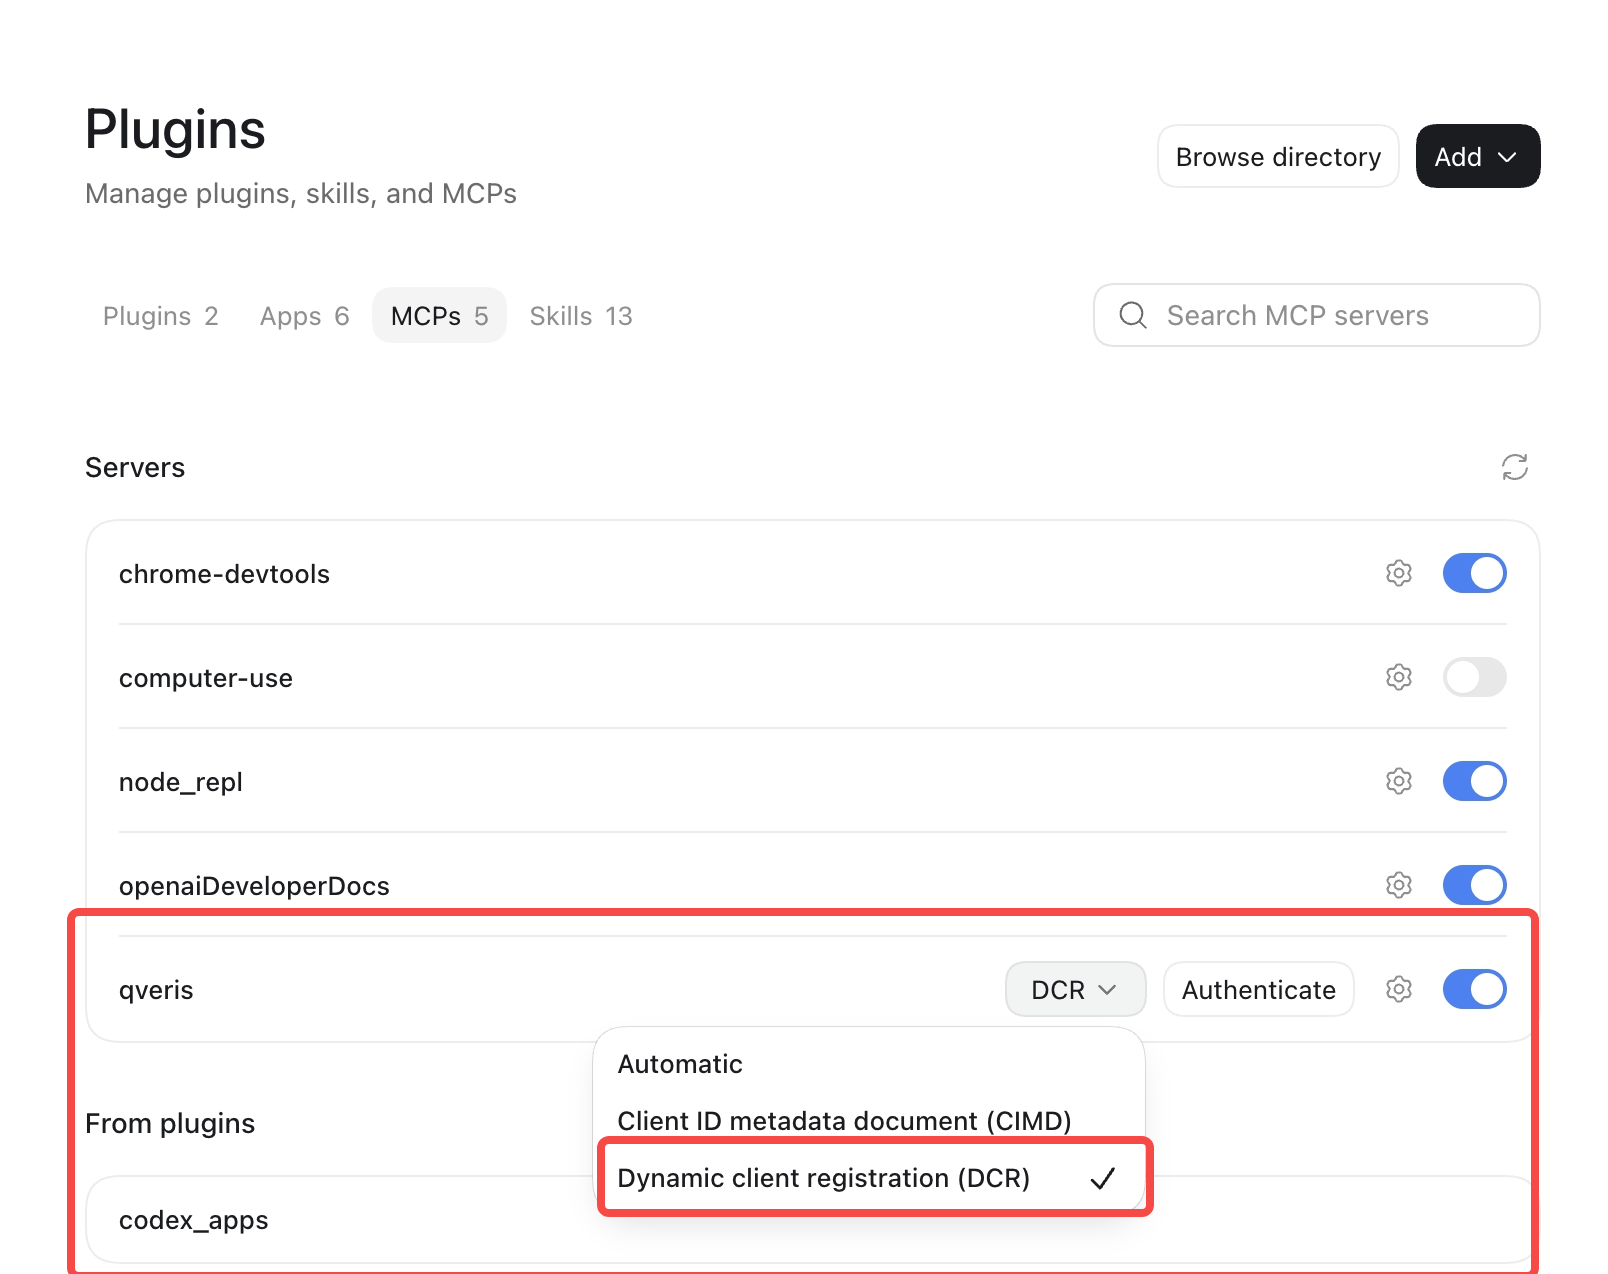Select Client ID metadata document (CIMD)

click(x=869, y=1121)
